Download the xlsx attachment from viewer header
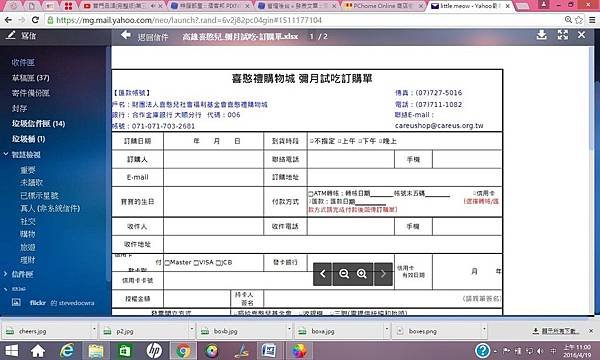600x360 pixels. pos(541,35)
